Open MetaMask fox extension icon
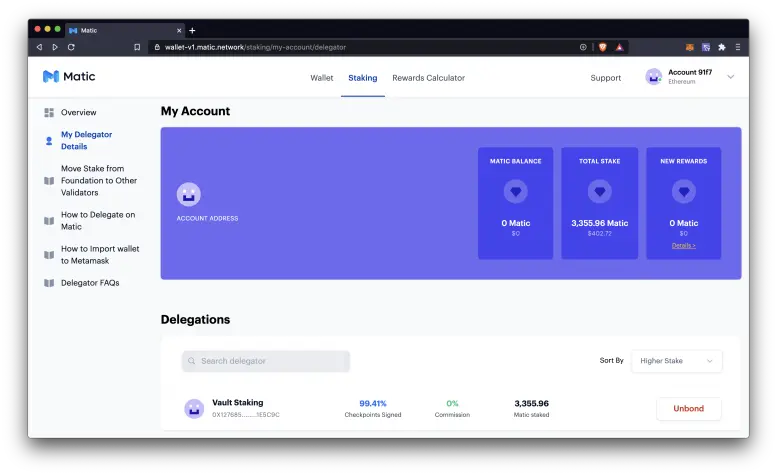Image resolution: width=777 pixels, height=475 pixels. pos(689,47)
